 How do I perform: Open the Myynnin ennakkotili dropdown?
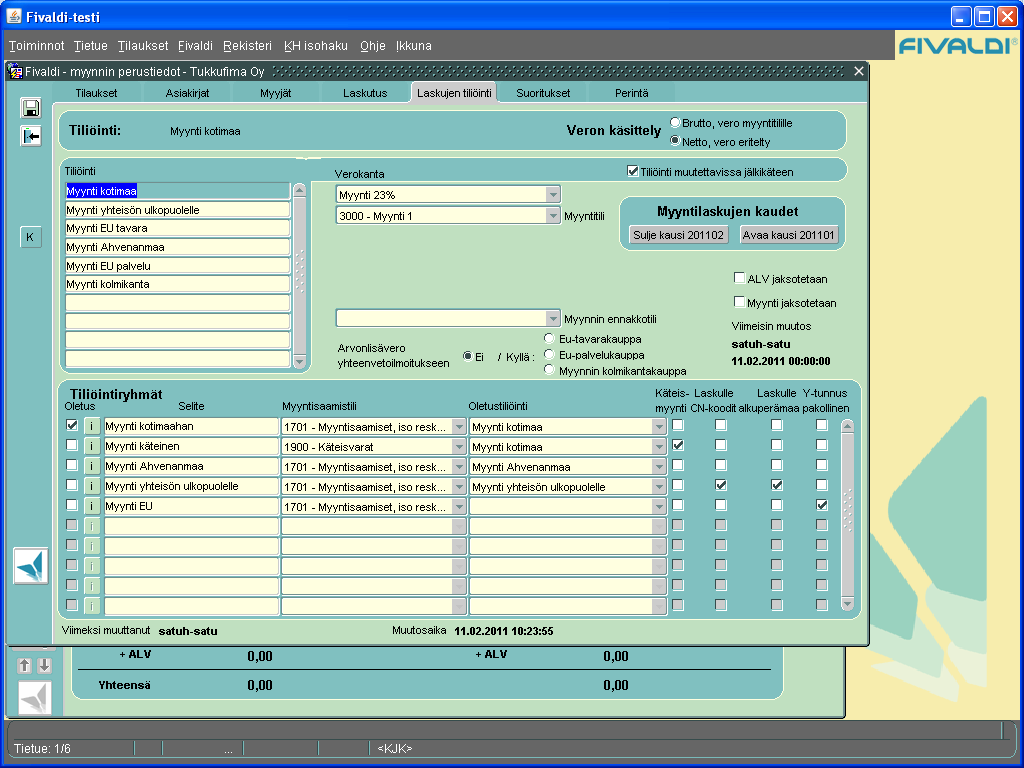pyautogui.click(x=553, y=319)
